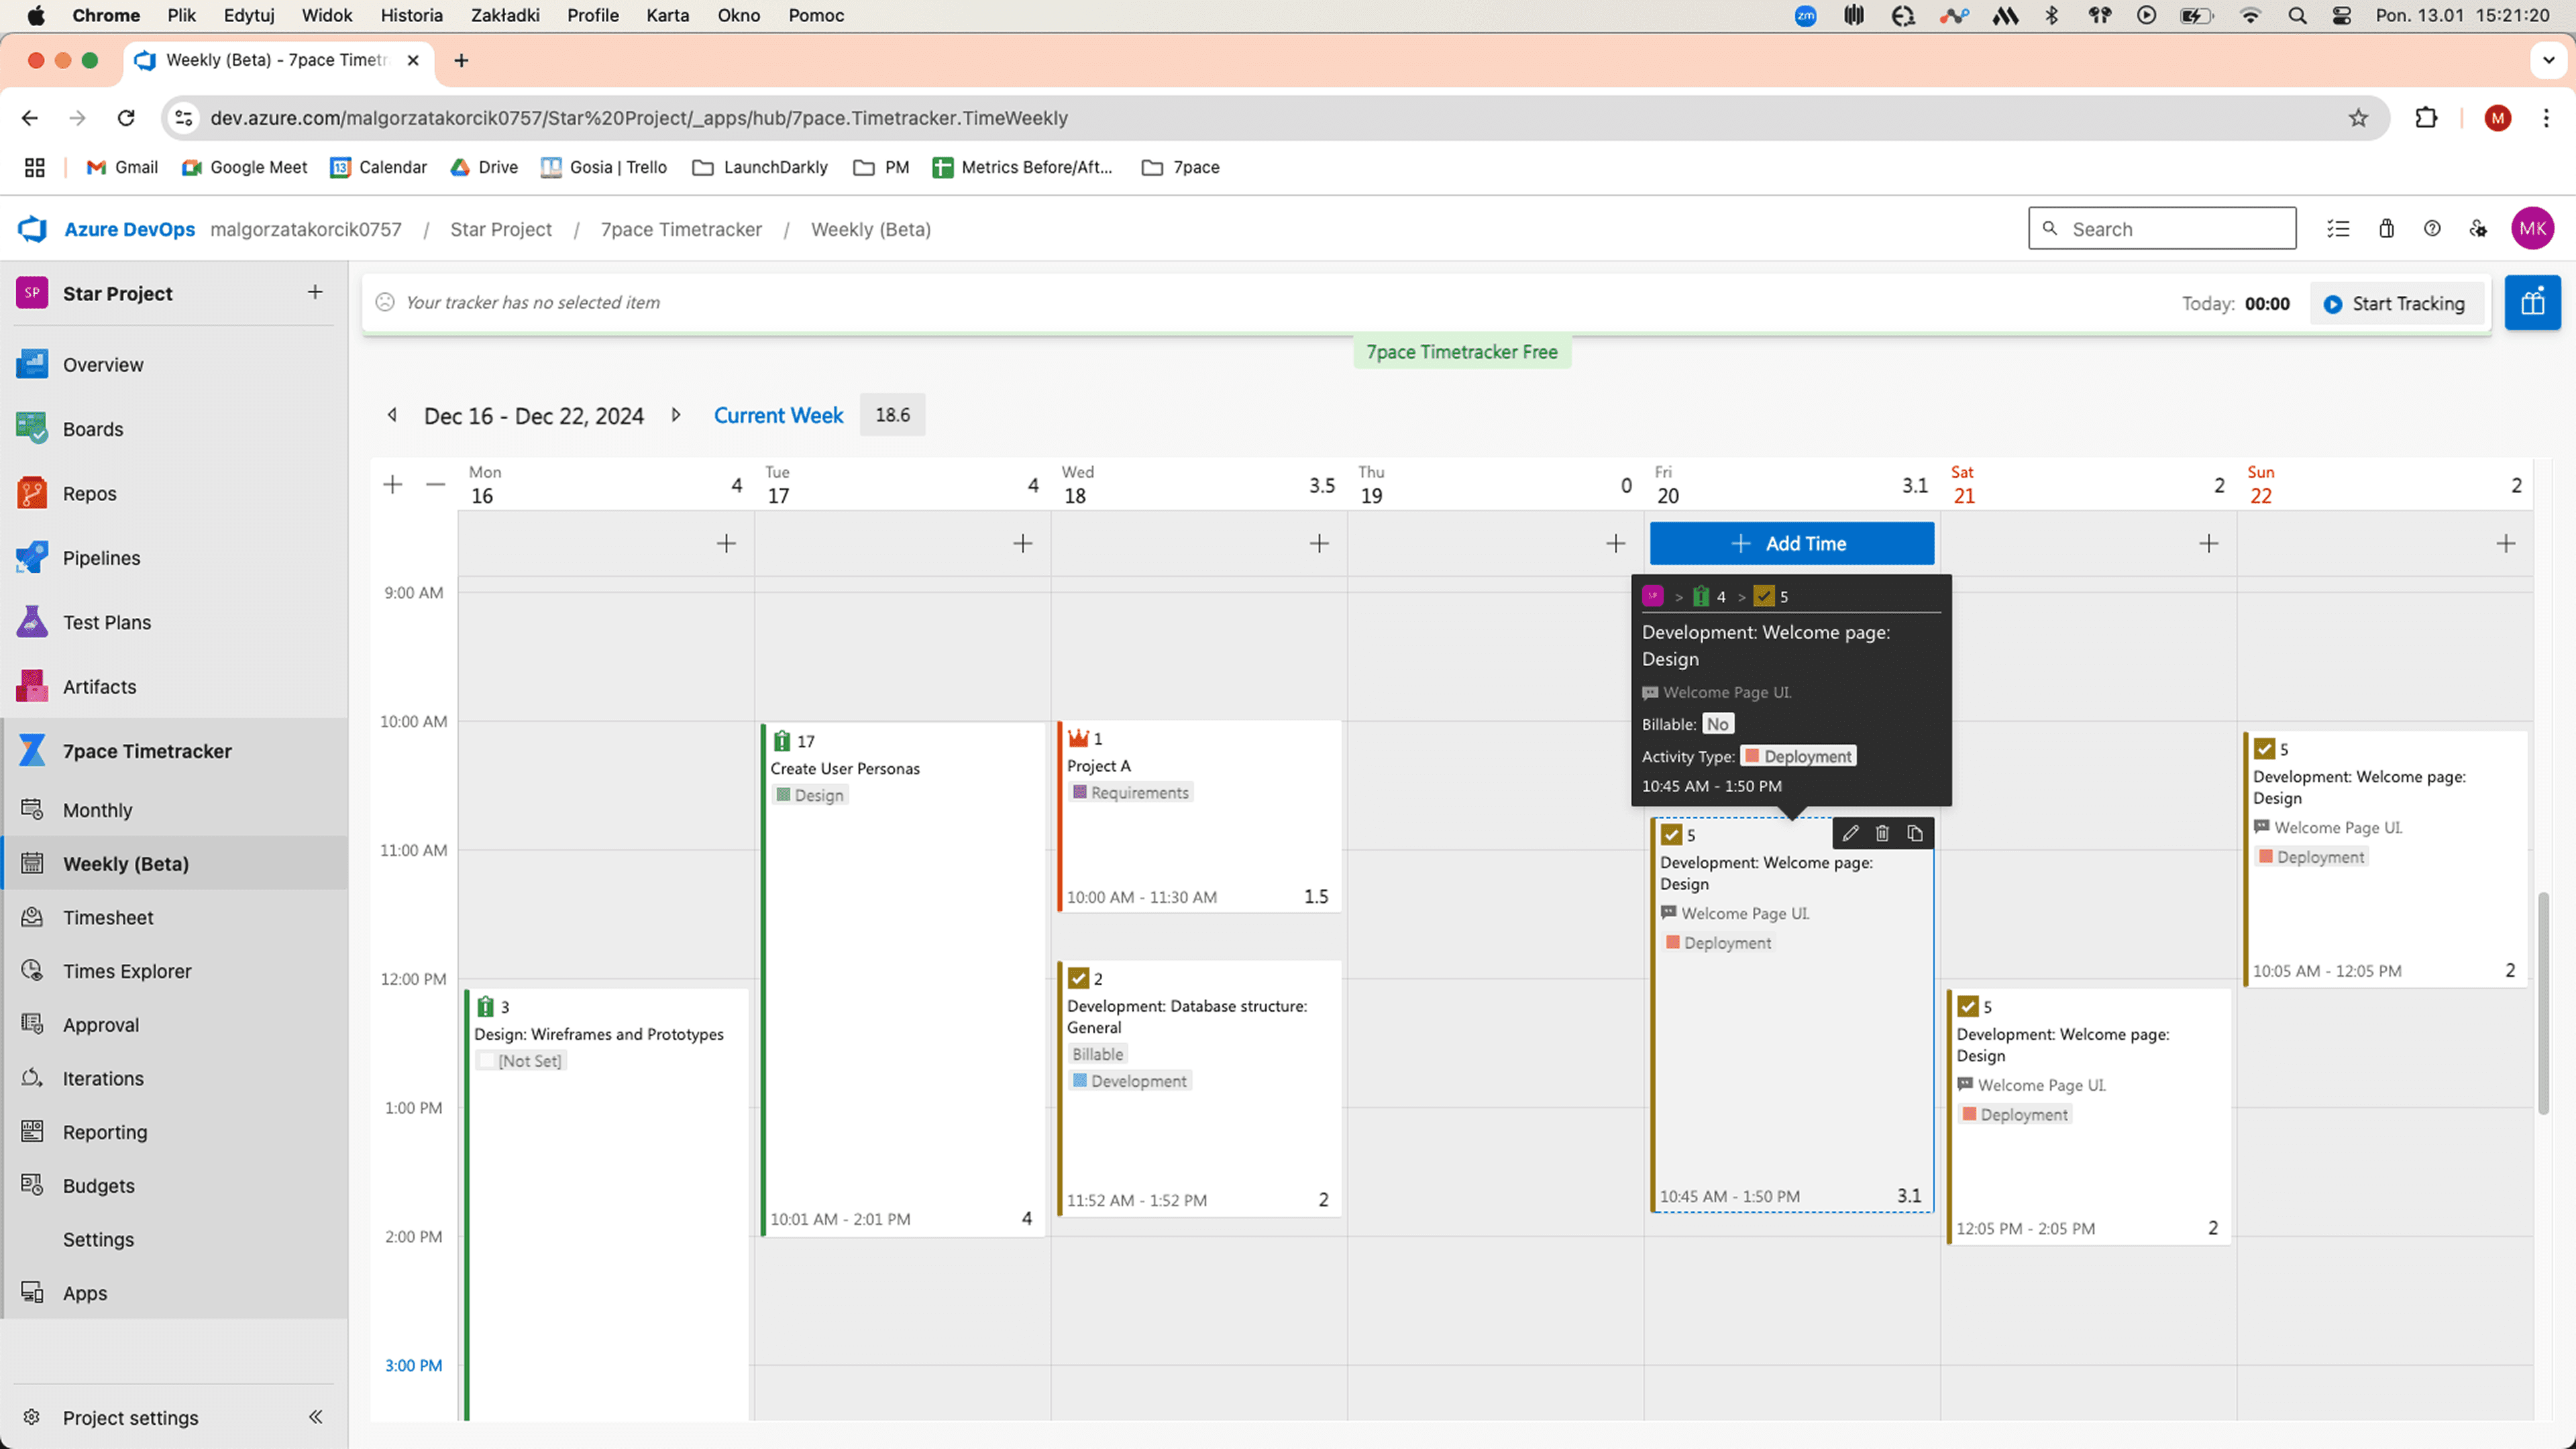Image resolution: width=2576 pixels, height=1449 pixels.
Task: Add time on Sunday 22 with plus
Action: (2505, 543)
